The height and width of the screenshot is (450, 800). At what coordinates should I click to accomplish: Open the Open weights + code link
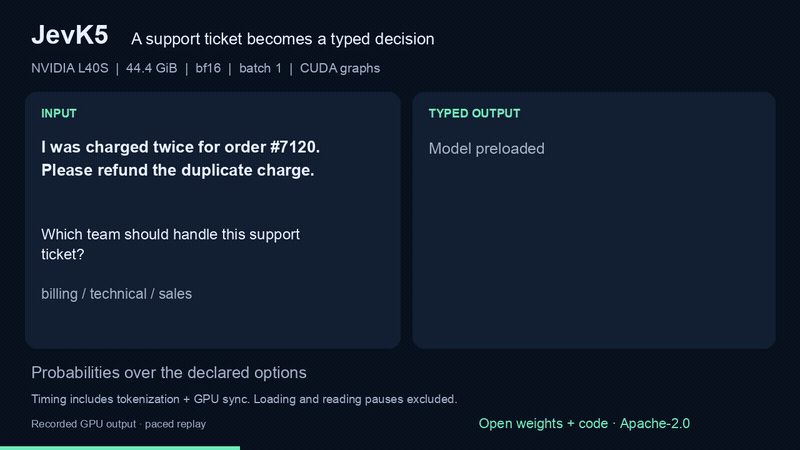(543, 423)
